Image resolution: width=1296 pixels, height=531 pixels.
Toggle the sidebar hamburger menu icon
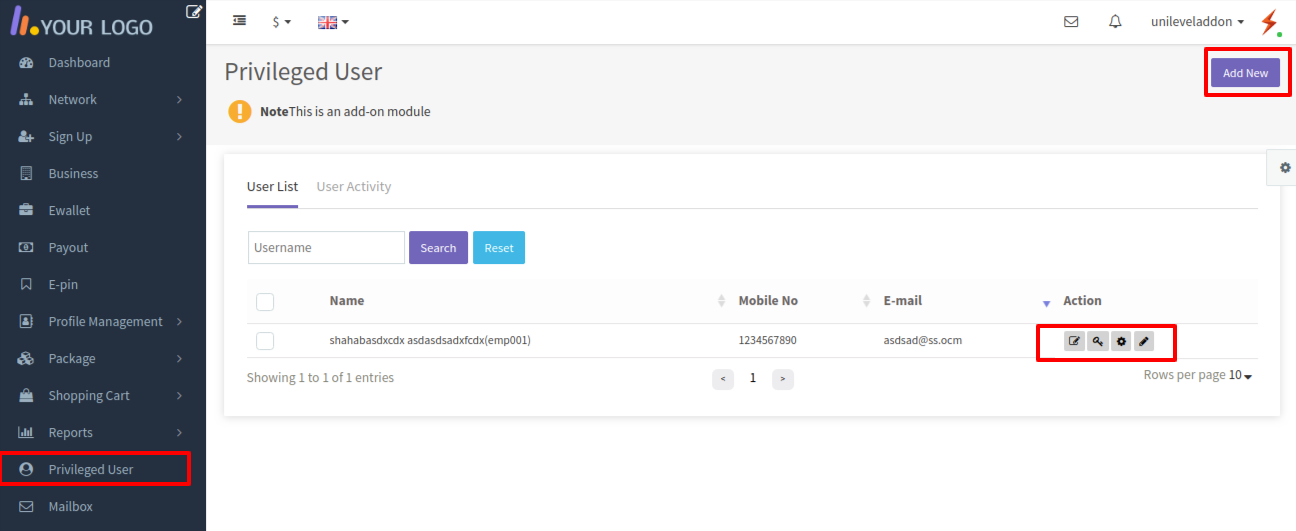click(x=239, y=20)
